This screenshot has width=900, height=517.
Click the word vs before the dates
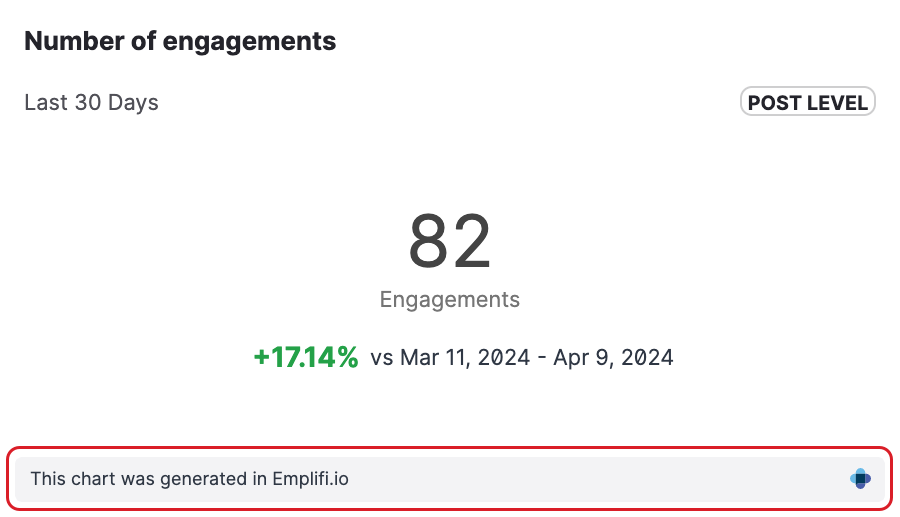coord(381,358)
